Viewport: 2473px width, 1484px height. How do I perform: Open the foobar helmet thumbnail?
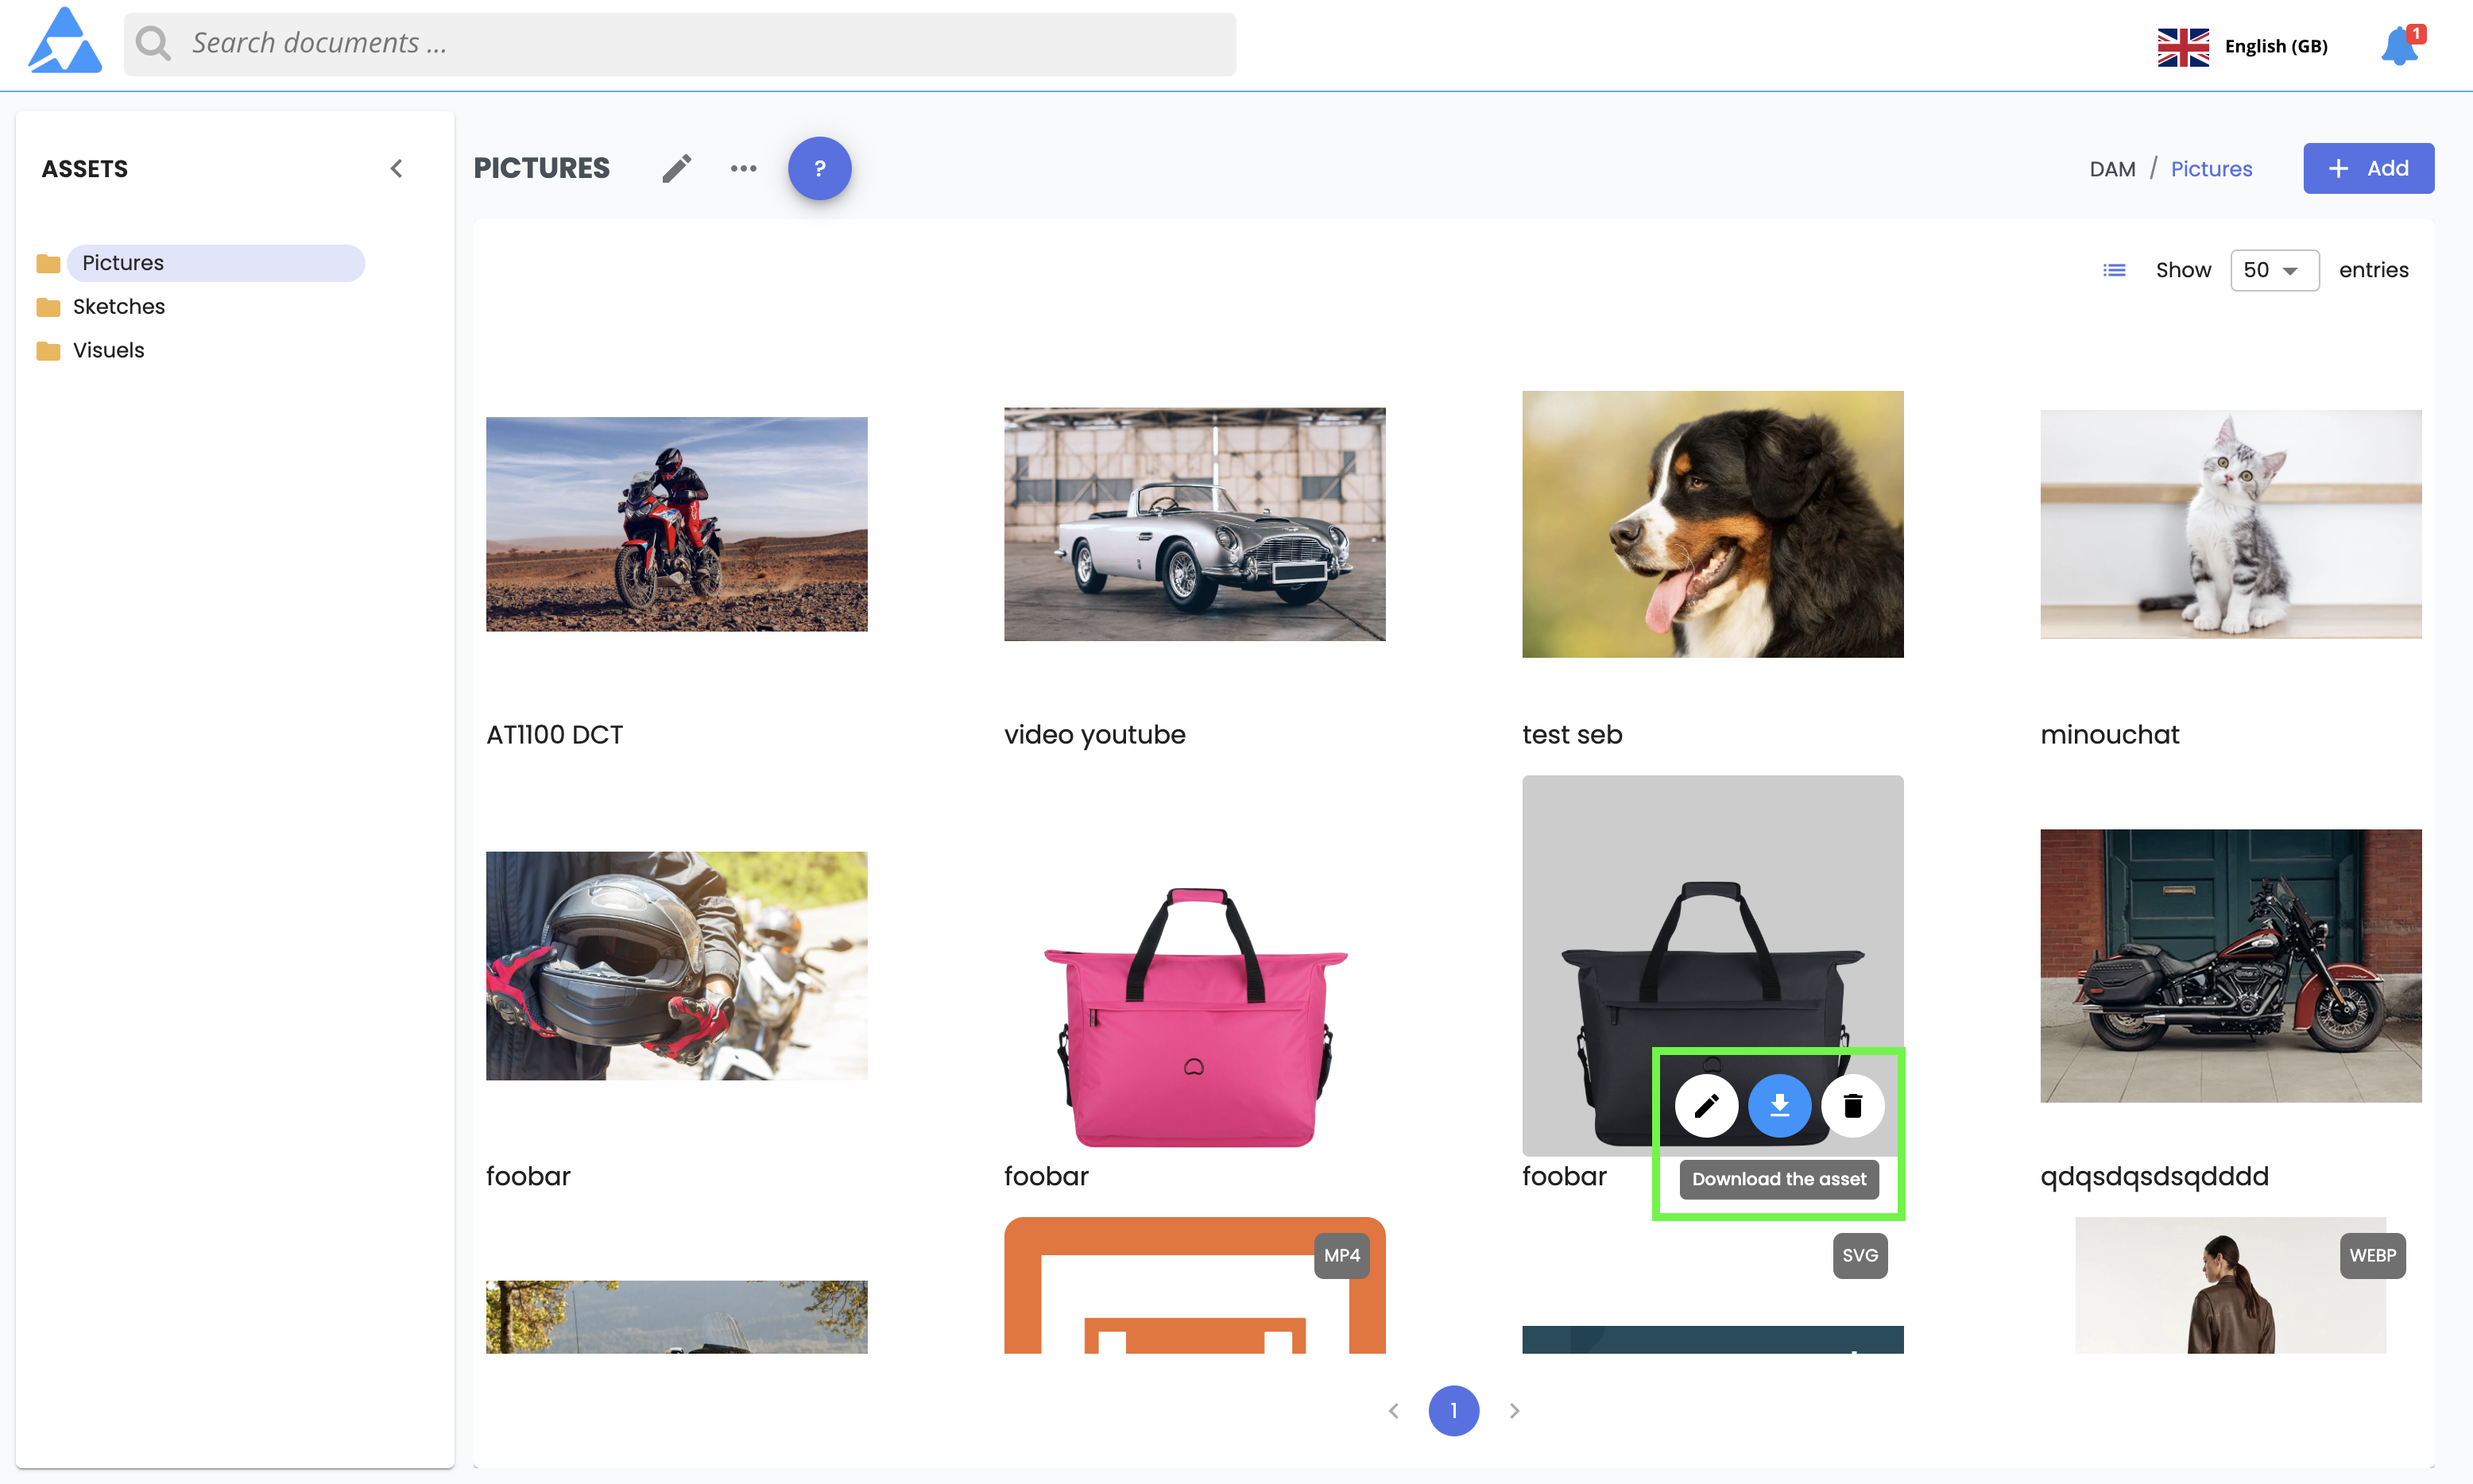[x=676, y=965]
